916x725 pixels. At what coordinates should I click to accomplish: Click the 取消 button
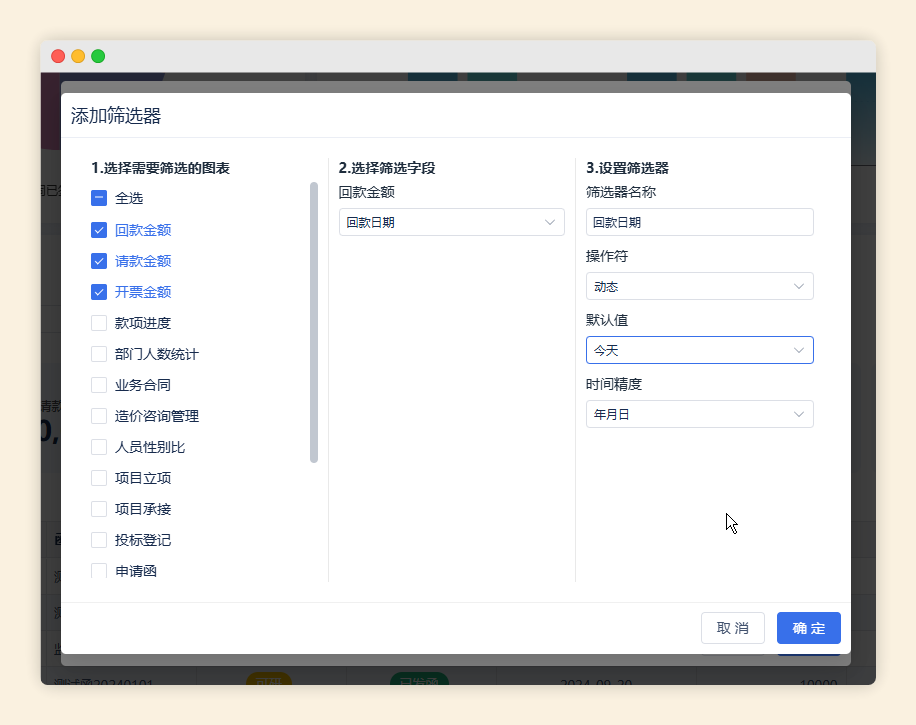tap(732, 628)
